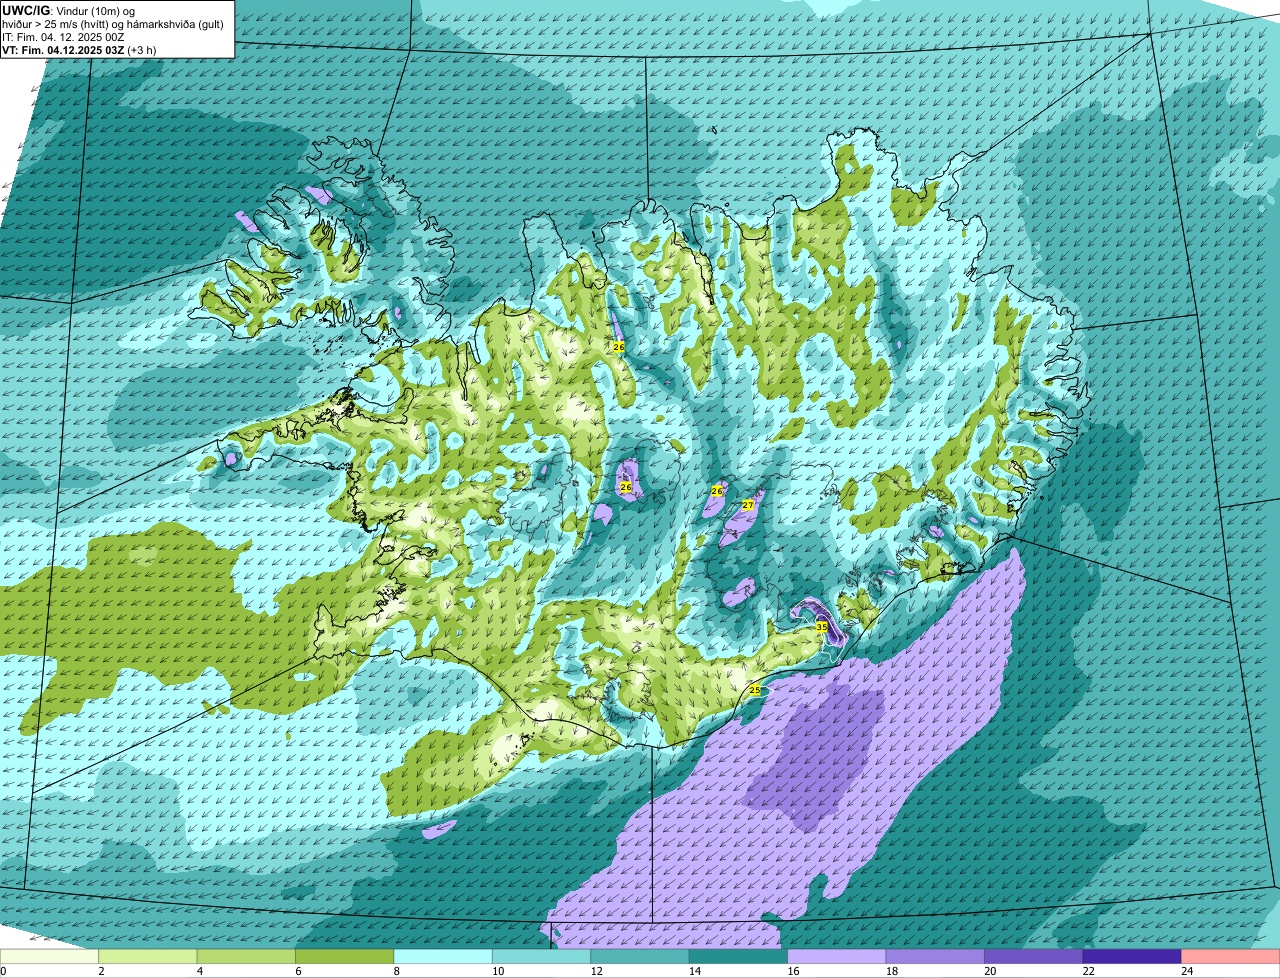
Task: Click the pale yellow 0–2 m/s legend swatch
Action: pos(50,956)
